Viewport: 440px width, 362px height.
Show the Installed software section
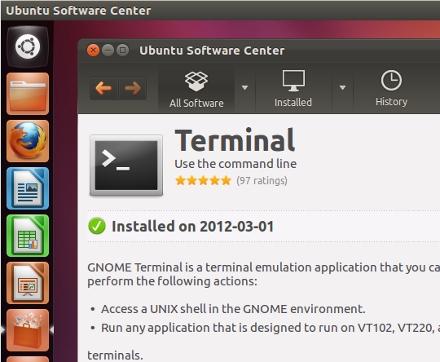pyautogui.click(x=293, y=89)
